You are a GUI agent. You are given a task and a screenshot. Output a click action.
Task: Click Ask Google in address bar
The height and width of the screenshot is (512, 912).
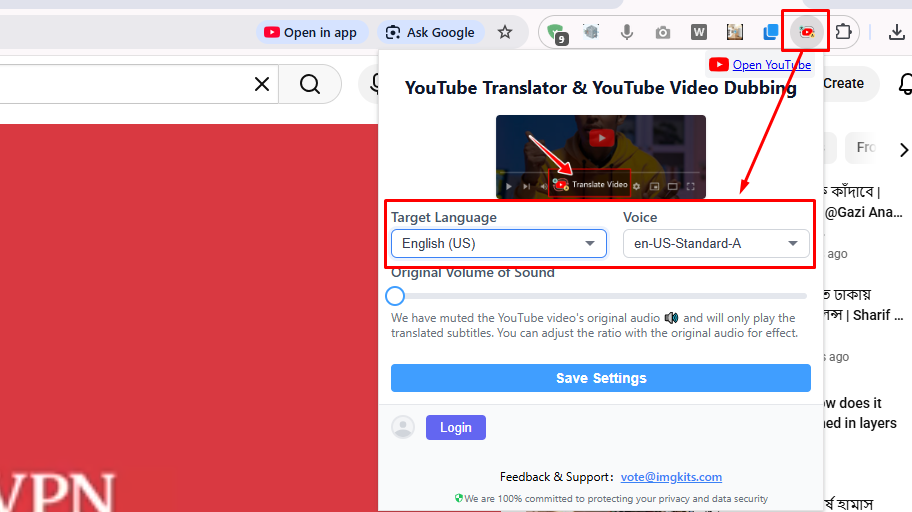point(430,33)
